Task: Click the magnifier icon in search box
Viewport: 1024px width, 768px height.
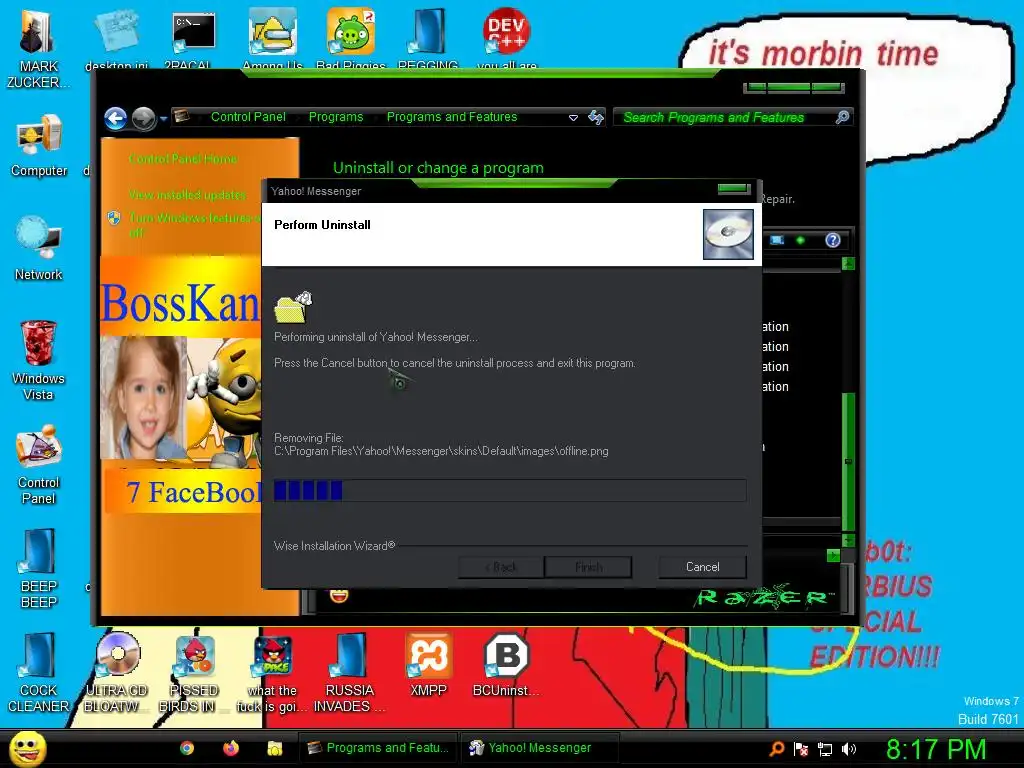Action: [842, 117]
